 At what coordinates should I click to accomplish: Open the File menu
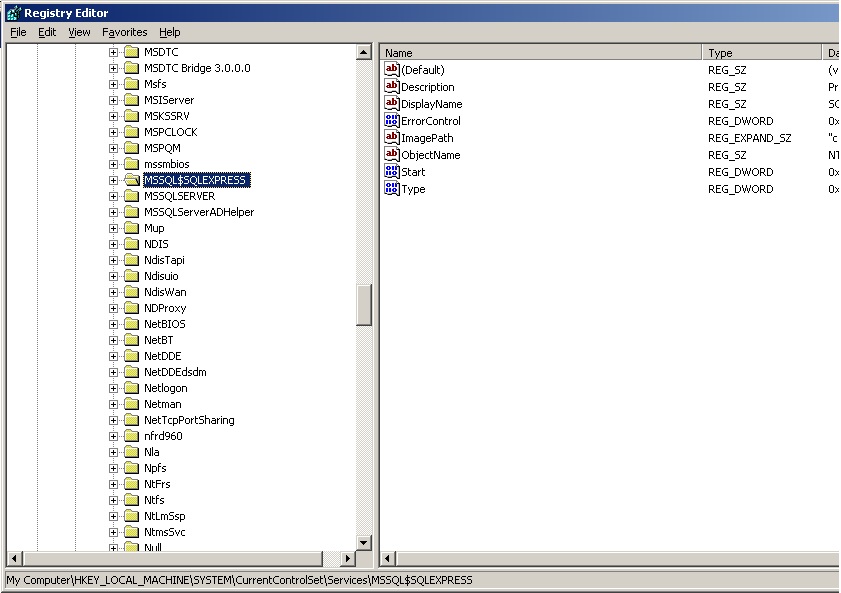coord(18,32)
